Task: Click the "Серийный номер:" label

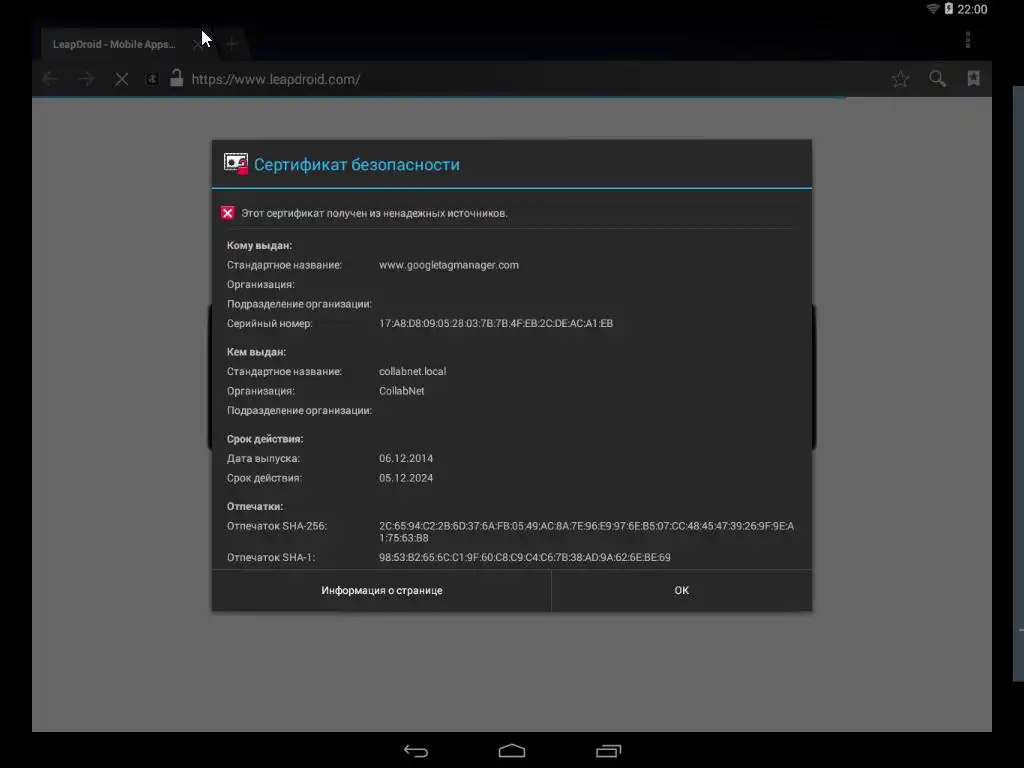Action: (269, 323)
